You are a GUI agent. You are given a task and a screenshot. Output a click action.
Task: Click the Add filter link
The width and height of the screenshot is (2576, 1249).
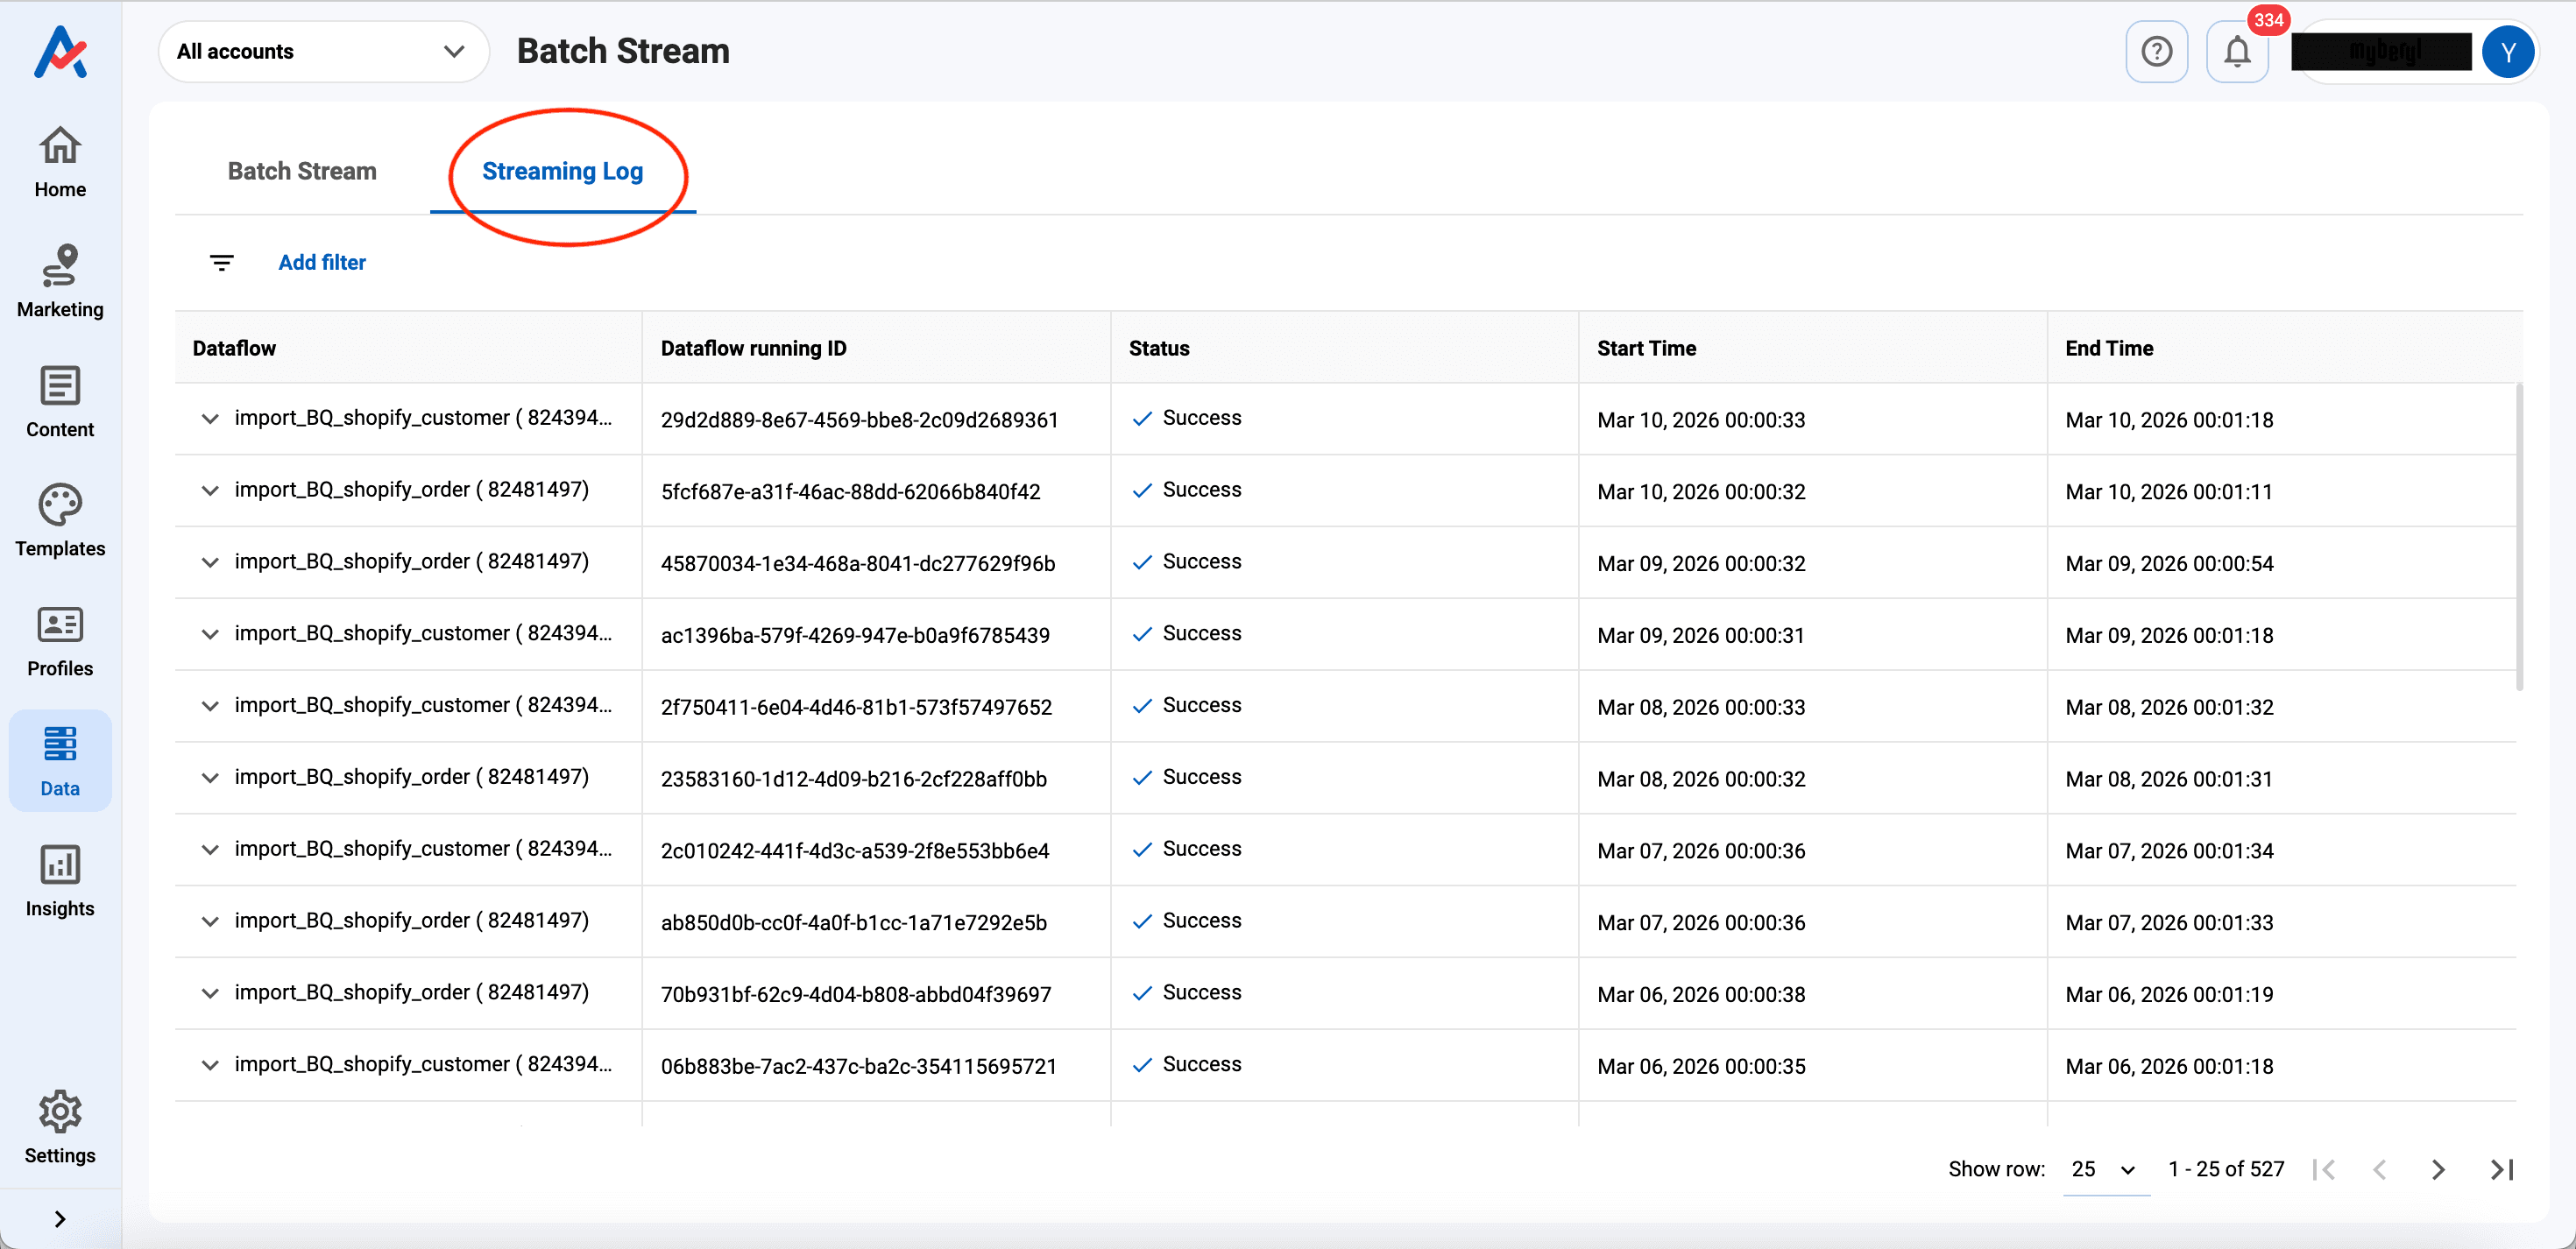click(x=322, y=262)
